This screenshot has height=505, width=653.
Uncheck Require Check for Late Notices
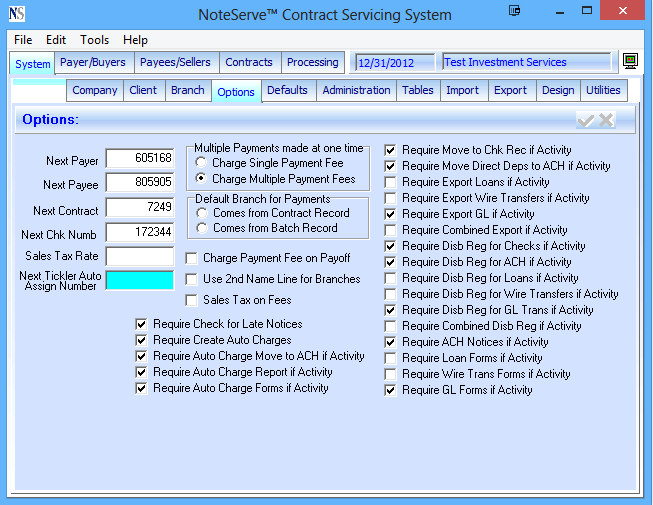coord(142,325)
